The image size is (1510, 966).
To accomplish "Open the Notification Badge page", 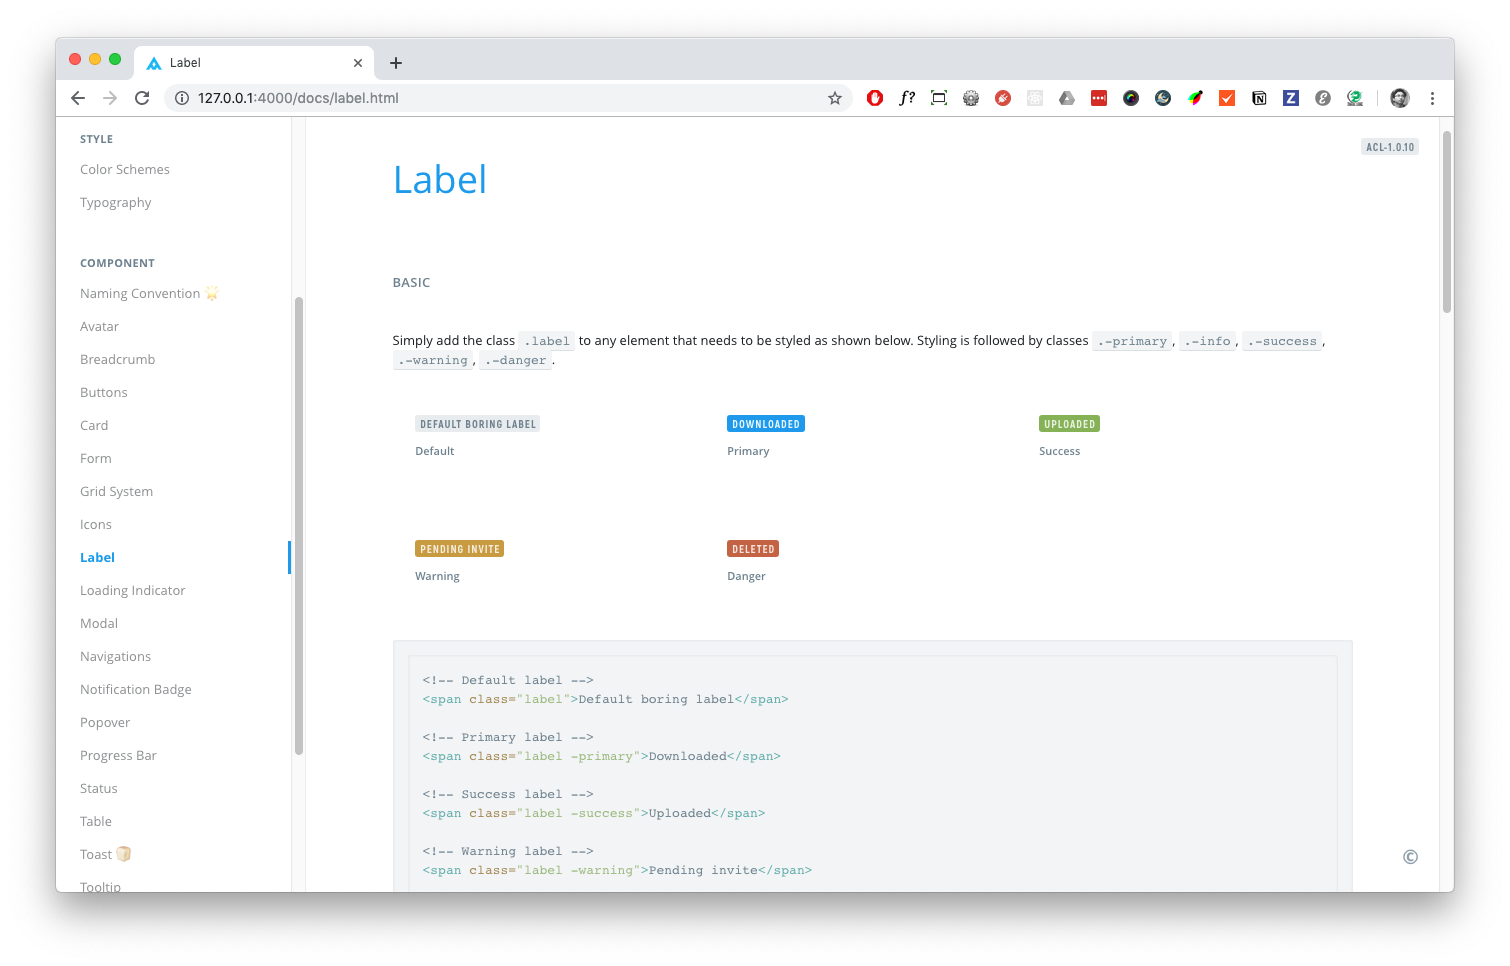I will click(x=136, y=690).
